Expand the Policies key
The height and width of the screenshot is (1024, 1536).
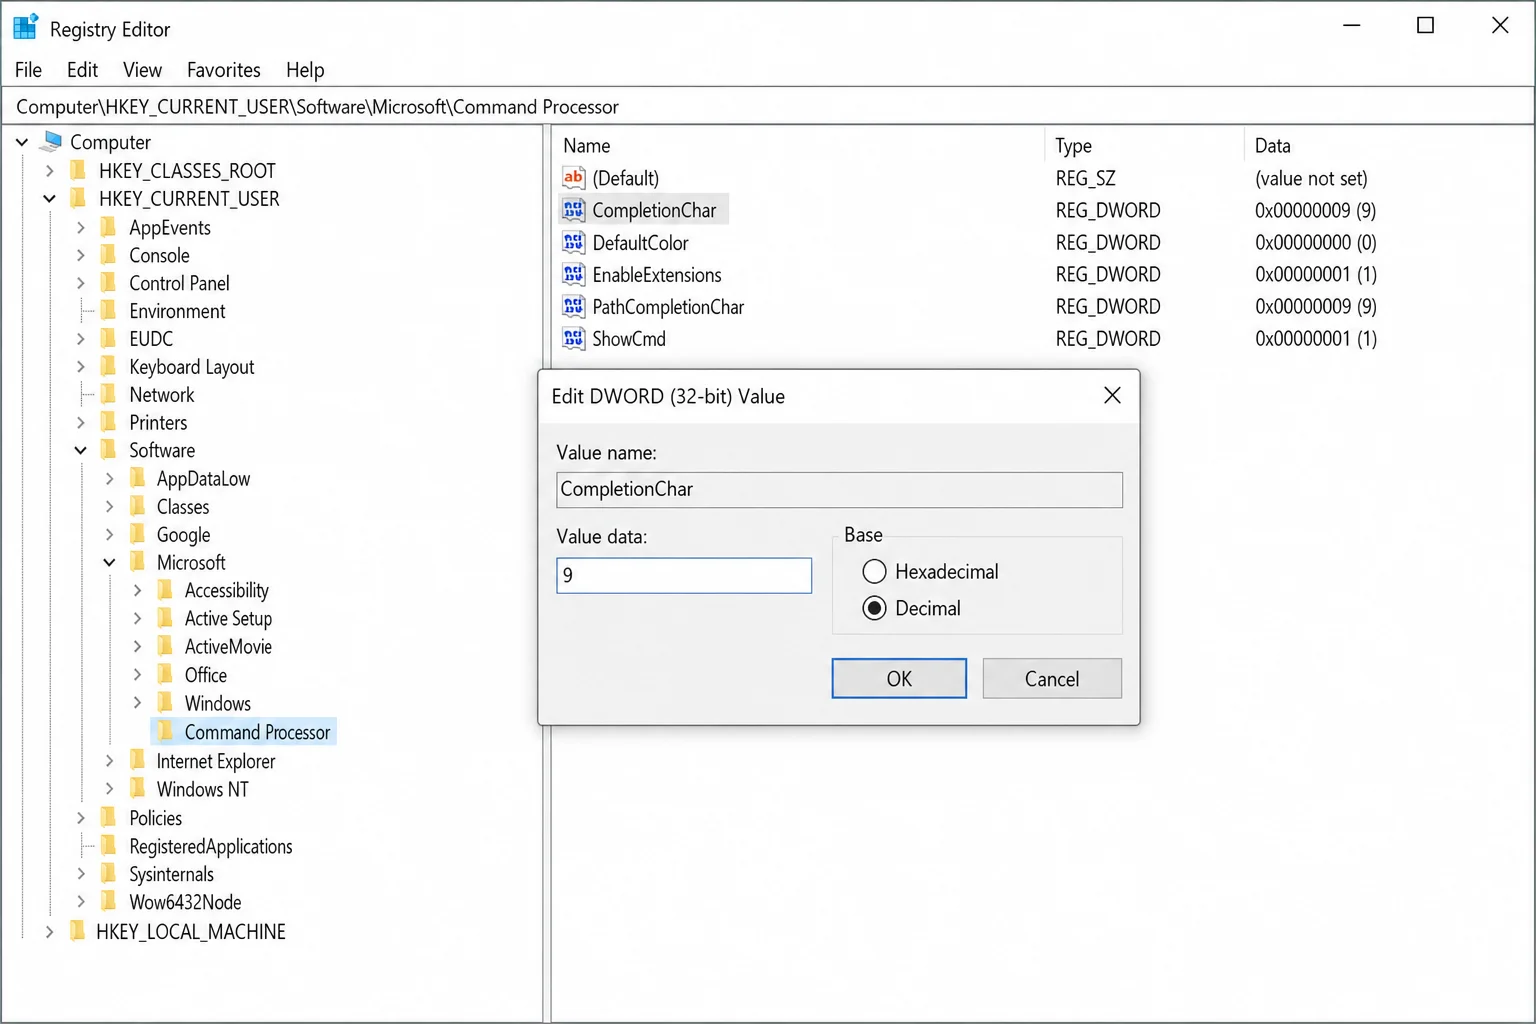81,818
